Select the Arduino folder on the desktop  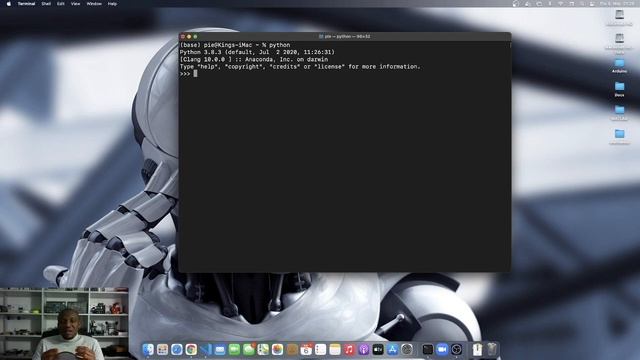[x=620, y=65]
